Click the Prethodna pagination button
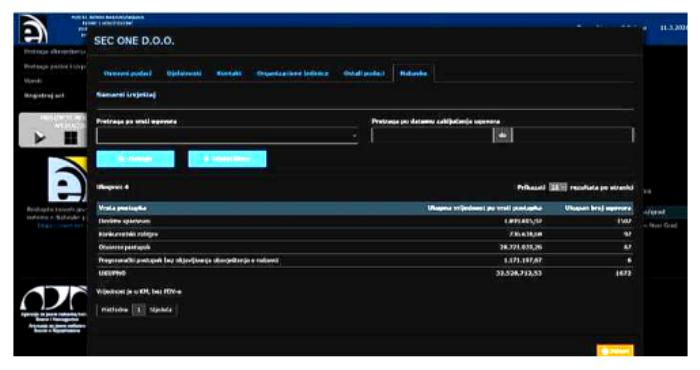700x370 pixels. 115,310
